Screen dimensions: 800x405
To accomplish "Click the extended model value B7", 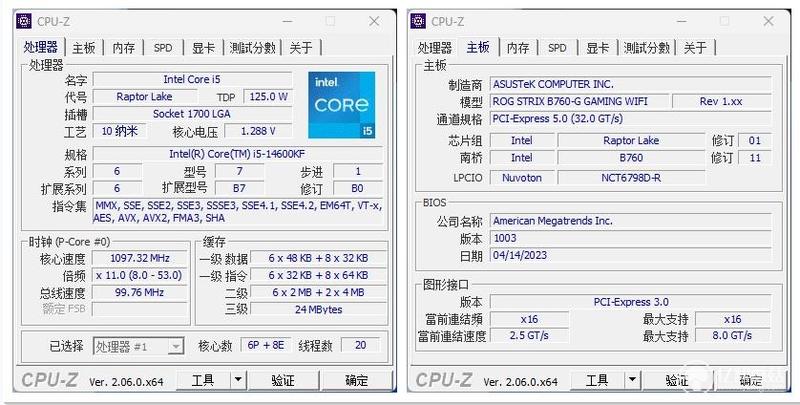I will [239, 188].
